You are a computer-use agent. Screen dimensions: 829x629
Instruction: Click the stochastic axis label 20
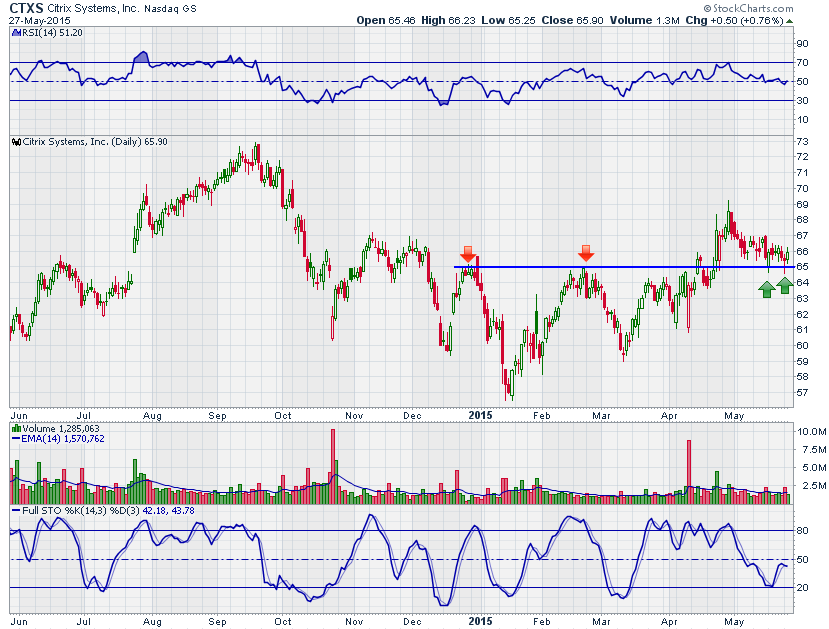(802, 588)
